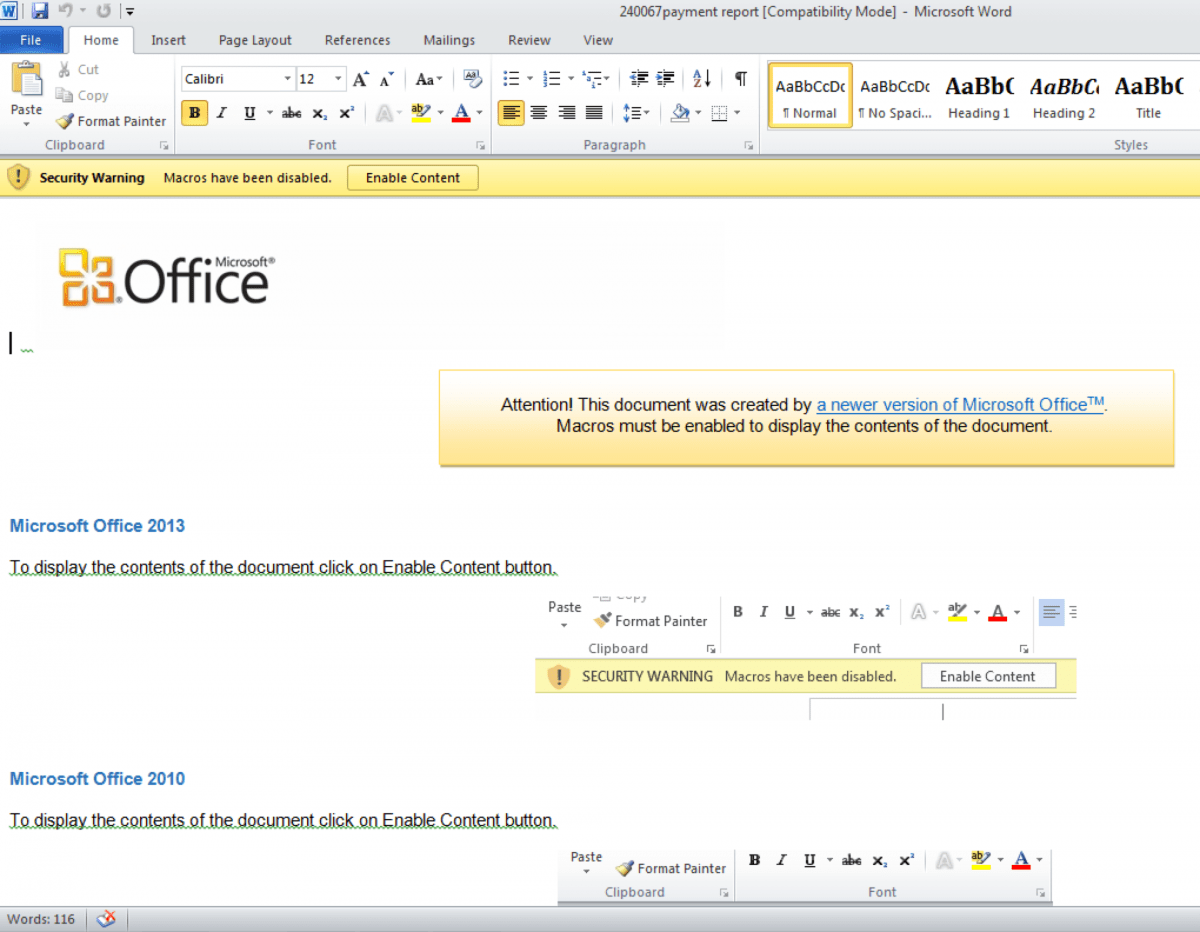Click the Copy command in Clipboard group
Image resolution: width=1200 pixels, height=932 pixels.
coord(82,95)
